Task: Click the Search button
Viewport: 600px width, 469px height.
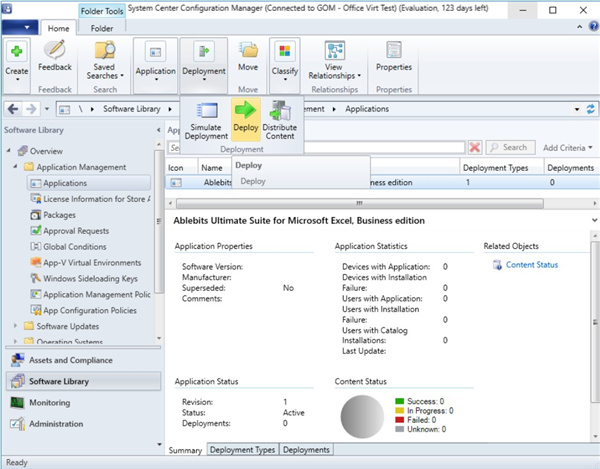Action: [x=510, y=147]
